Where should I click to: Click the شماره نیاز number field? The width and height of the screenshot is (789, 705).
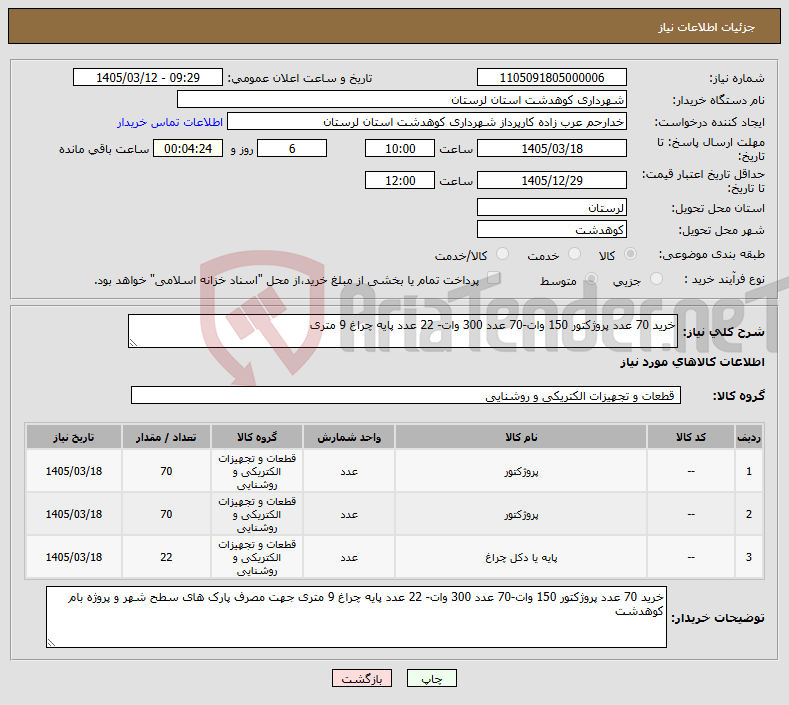point(551,77)
